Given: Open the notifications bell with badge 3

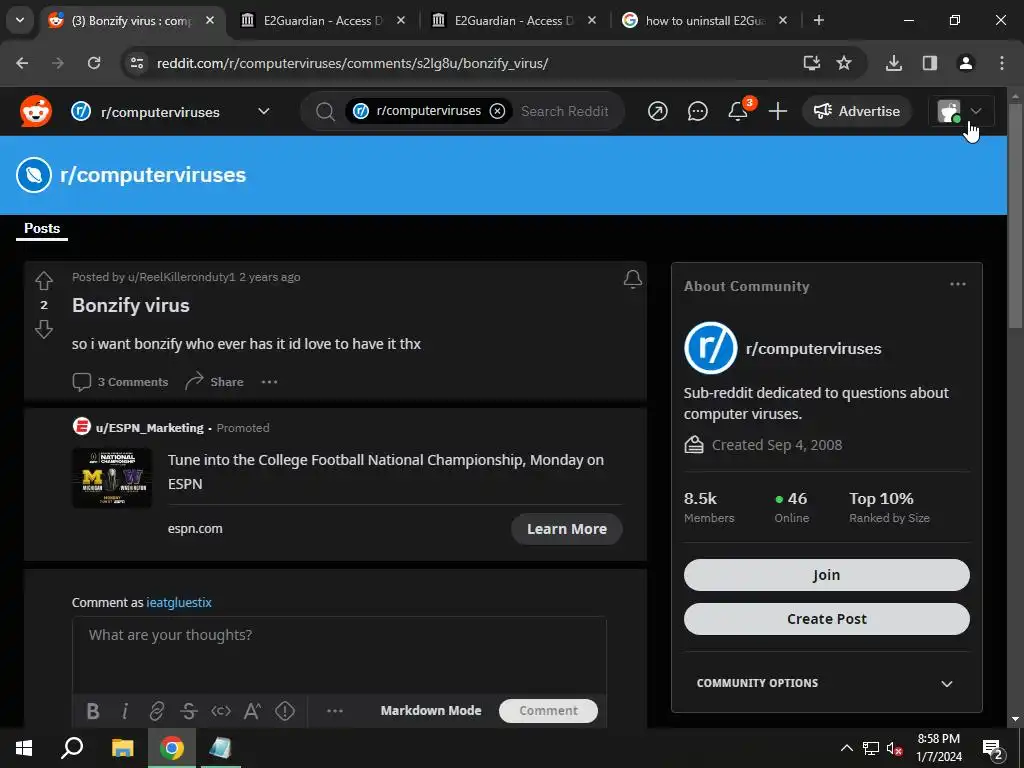Looking at the screenshot, I should tap(738, 111).
